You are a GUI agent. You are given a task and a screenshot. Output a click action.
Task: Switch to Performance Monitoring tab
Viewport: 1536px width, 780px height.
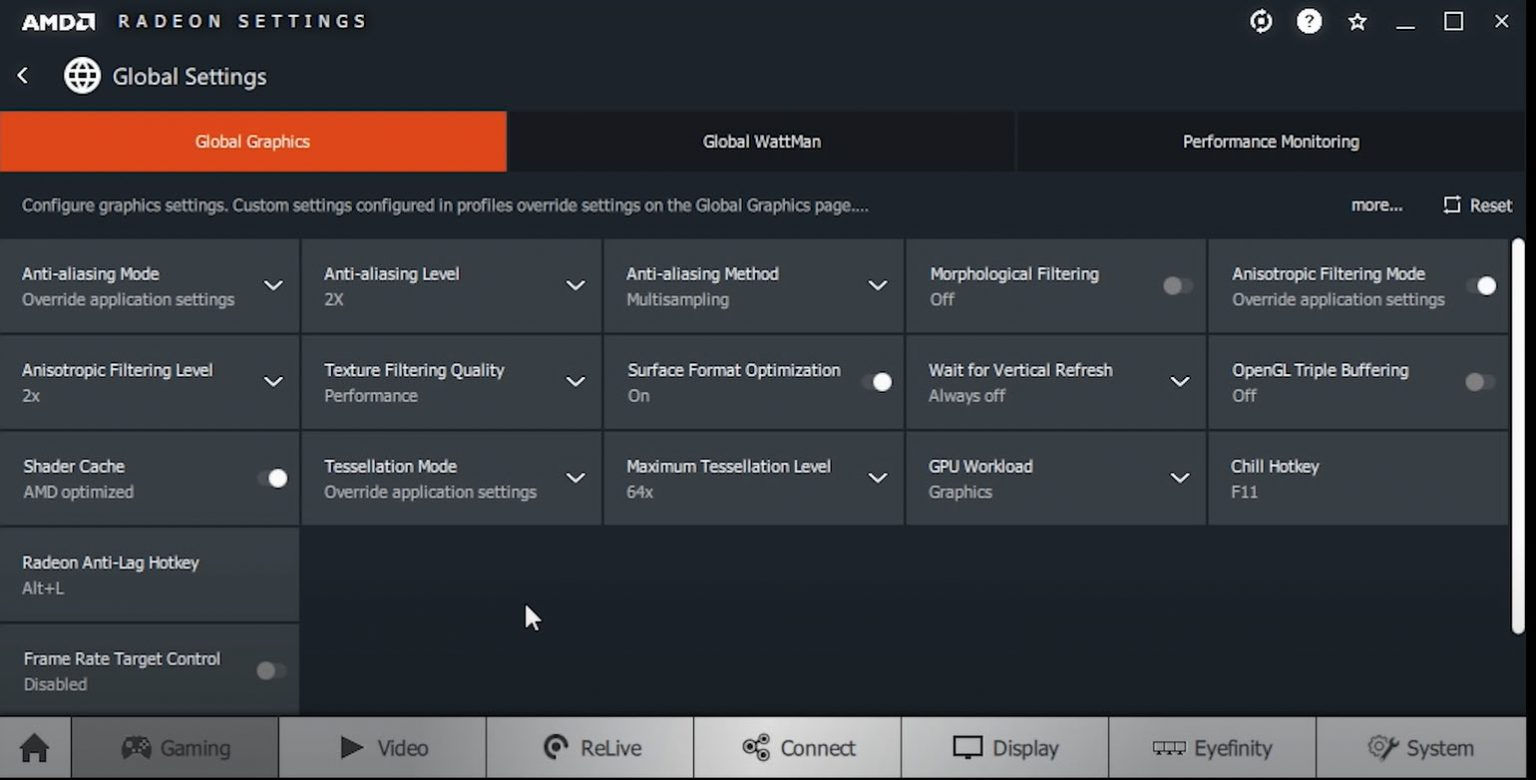tap(1270, 141)
